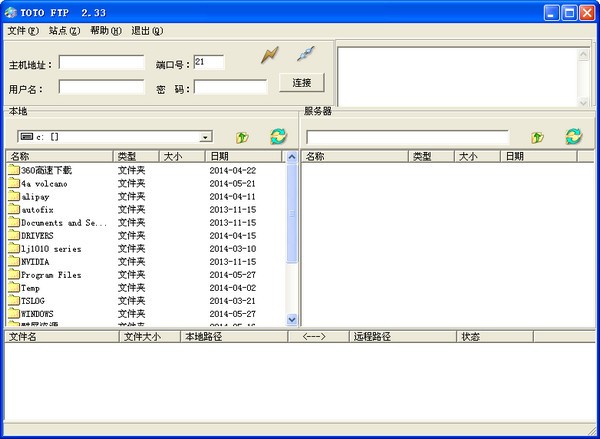Select the NVIDIA folder icon
Screen dimensions: 600x439
[14, 261]
